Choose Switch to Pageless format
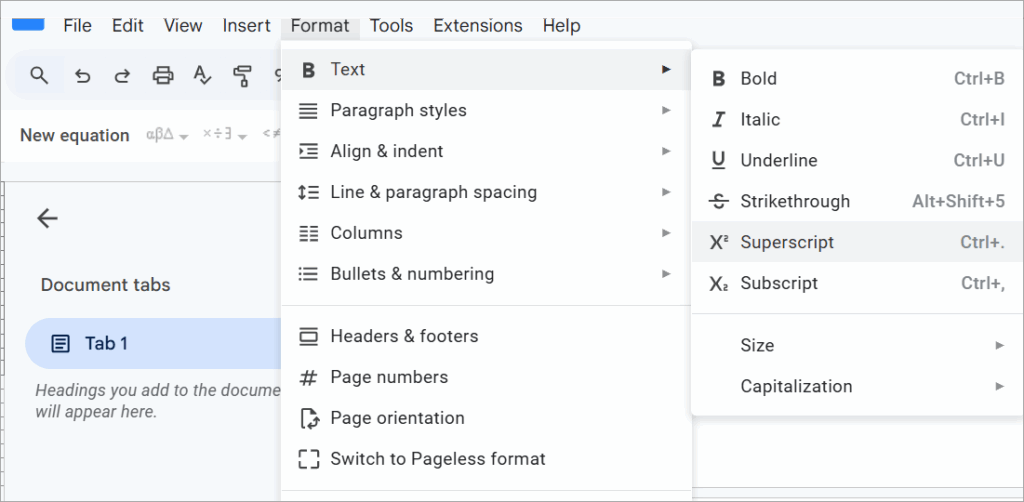 coord(437,459)
